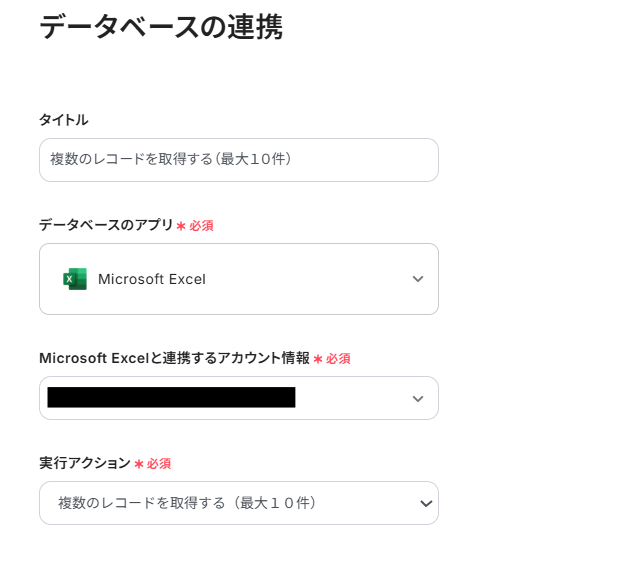This screenshot has width=637, height=574.
Task: Click the Microsoft Excel app icon
Action: (75, 279)
